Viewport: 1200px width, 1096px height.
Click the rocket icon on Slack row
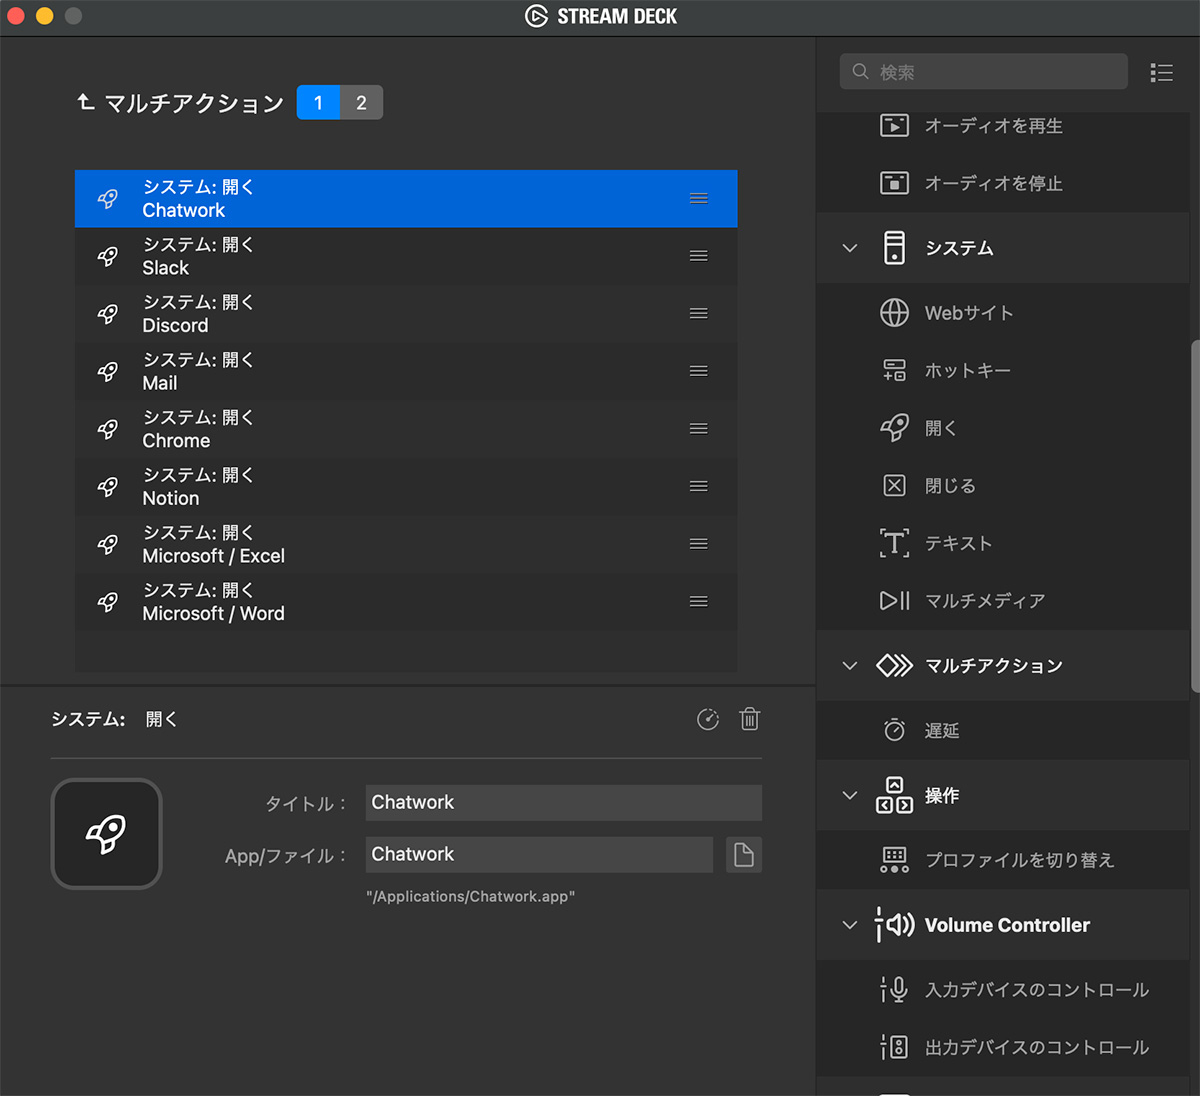[108, 256]
